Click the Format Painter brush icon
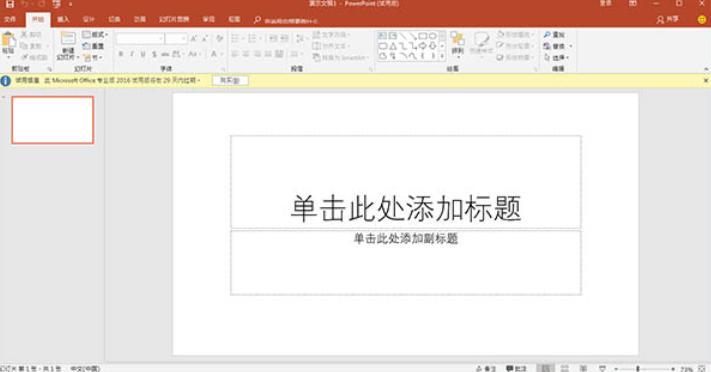711x372 pixels. (24, 57)
